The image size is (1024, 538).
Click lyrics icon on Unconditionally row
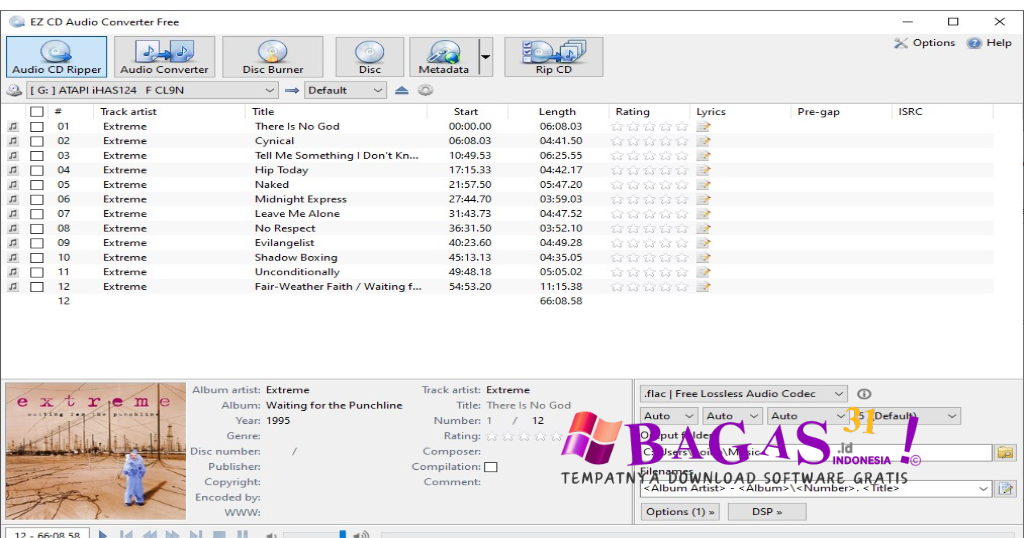(703, 272)
